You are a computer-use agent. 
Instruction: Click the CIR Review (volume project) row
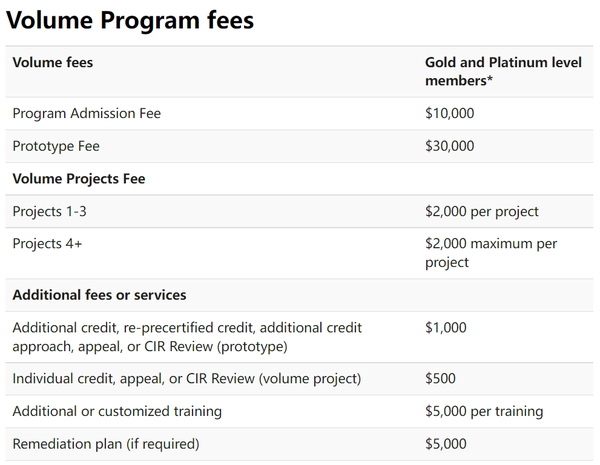pyautogui.click(x=186, y=378)
